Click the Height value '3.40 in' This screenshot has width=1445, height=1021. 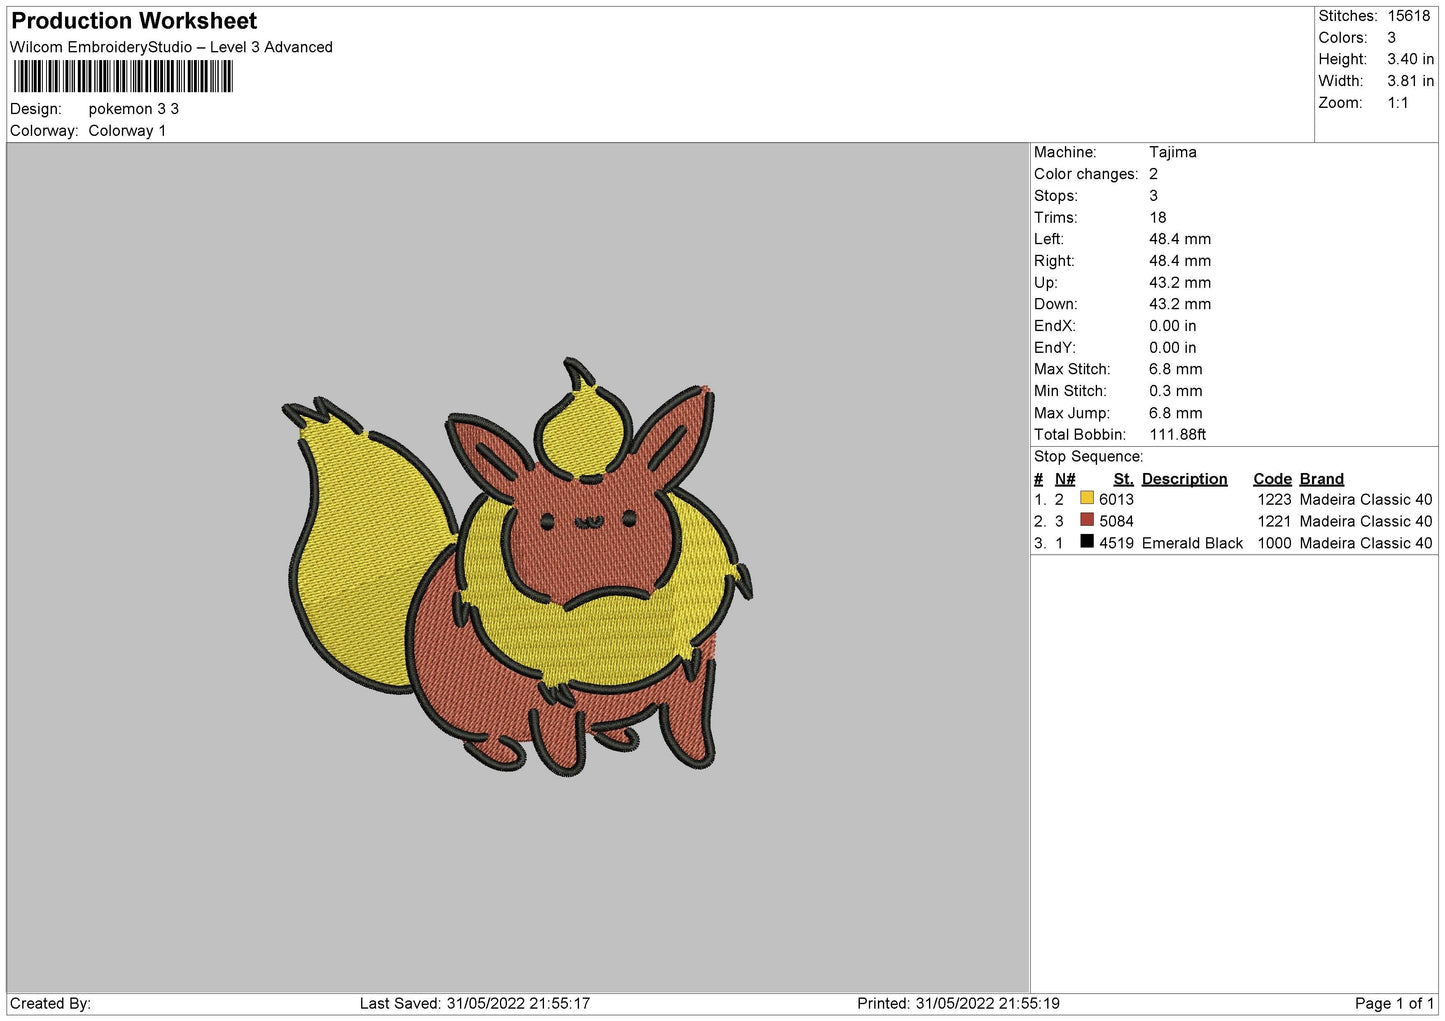tap(1410, 60)
